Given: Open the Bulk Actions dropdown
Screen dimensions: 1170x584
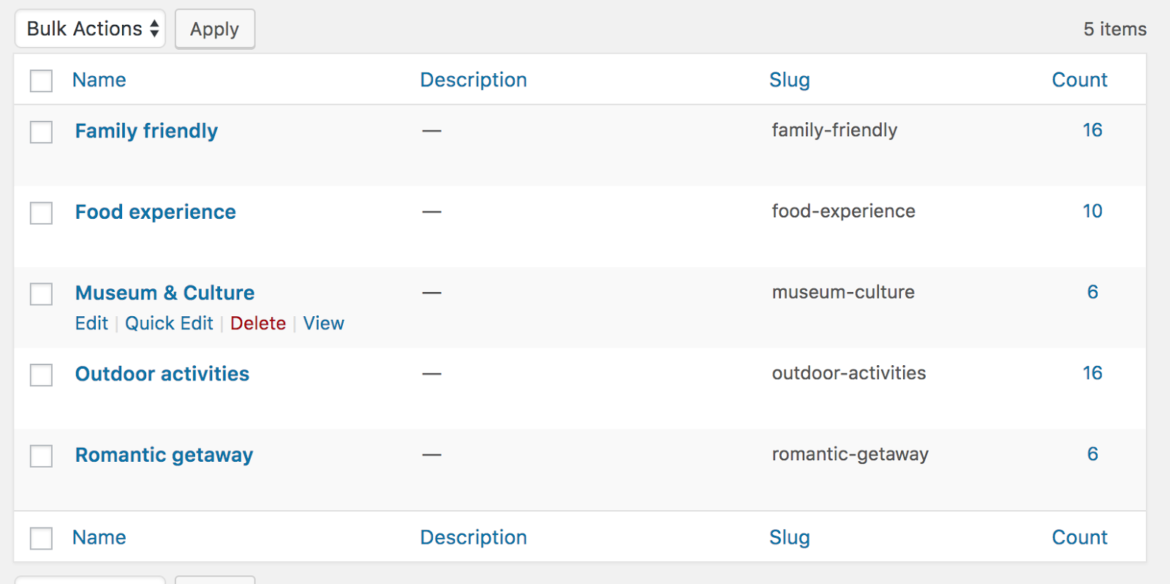Looking at the screenshot, I should click(x=89, y=28).
